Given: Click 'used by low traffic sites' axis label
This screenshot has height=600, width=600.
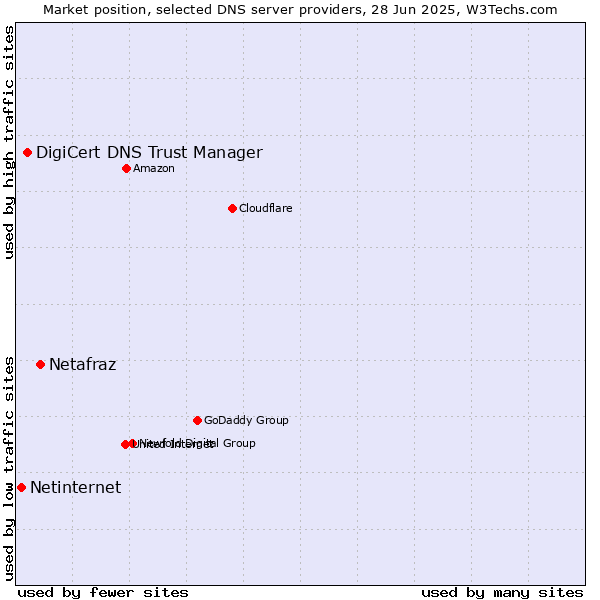Looking at the screenshot, I should (x=9, y=469).
